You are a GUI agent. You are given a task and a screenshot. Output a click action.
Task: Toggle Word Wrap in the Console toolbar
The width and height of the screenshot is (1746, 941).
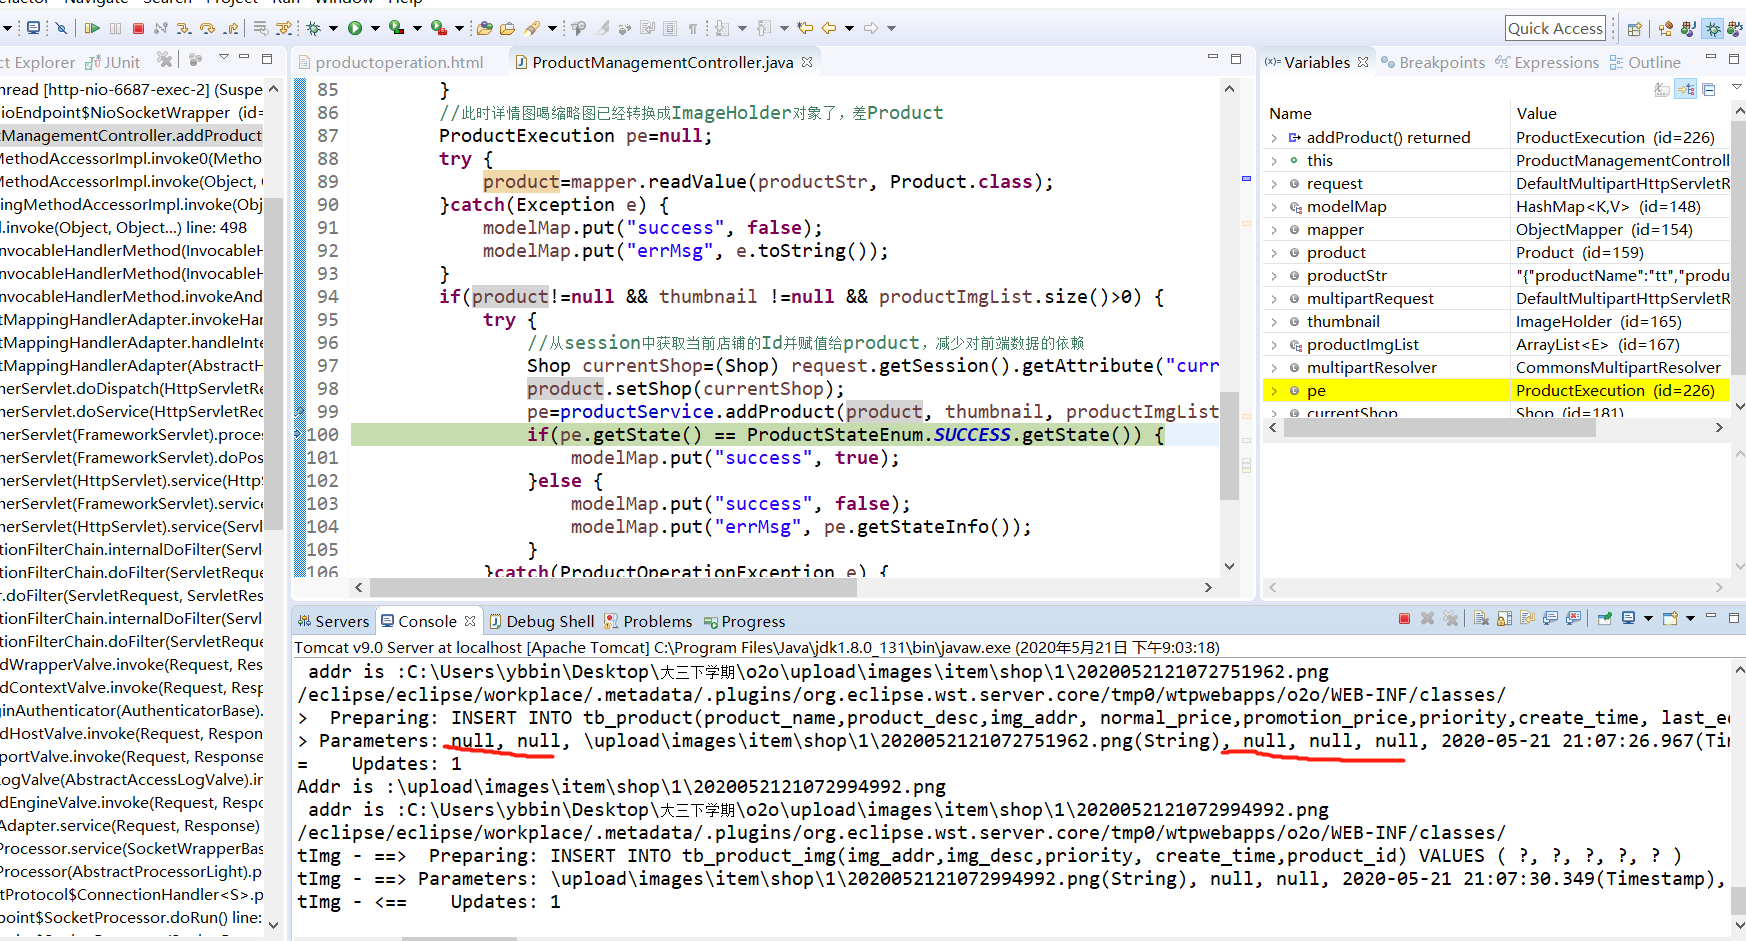1527,618
